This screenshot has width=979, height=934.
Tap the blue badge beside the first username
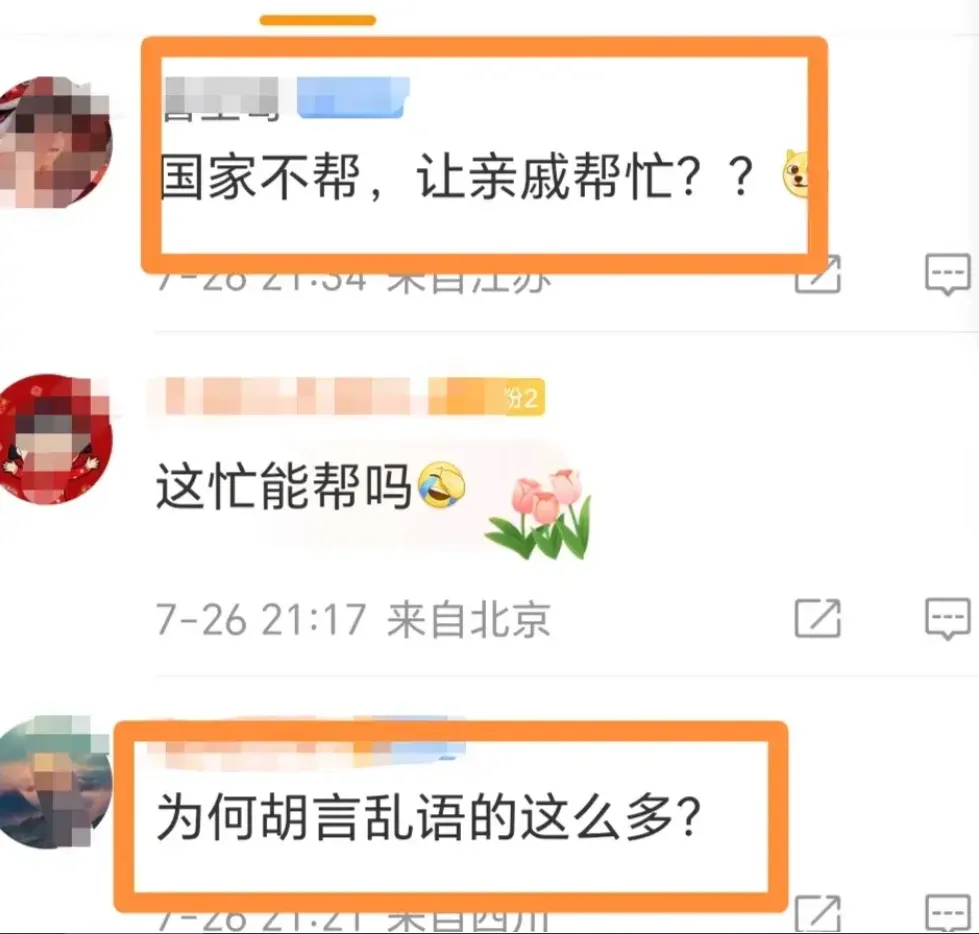(x=353, y=97)
